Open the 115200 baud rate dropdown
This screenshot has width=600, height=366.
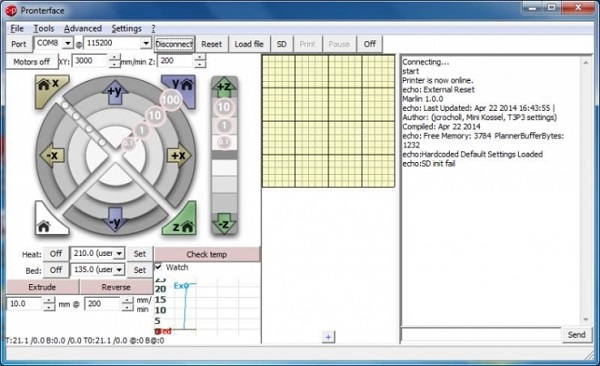pos(146,43)
